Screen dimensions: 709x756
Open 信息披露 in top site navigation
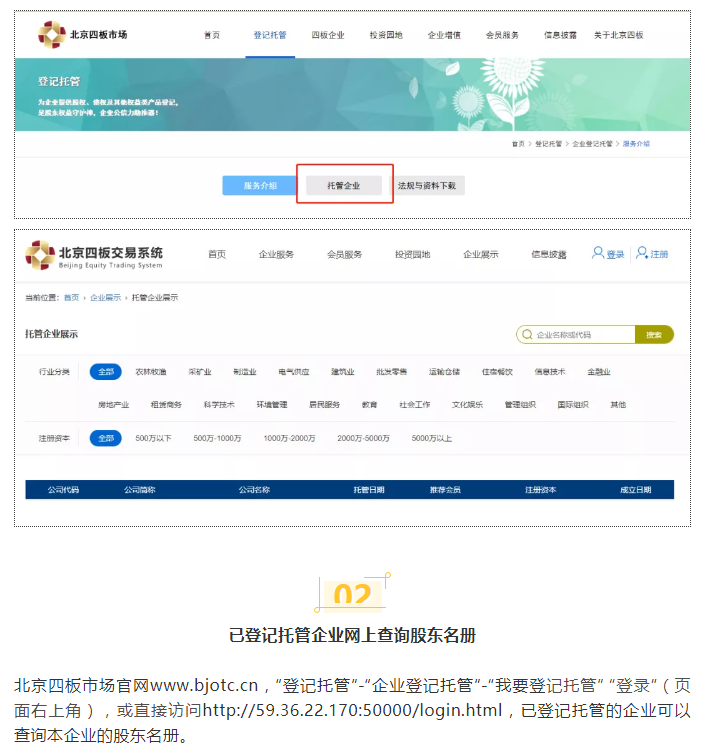click(560, 35)
